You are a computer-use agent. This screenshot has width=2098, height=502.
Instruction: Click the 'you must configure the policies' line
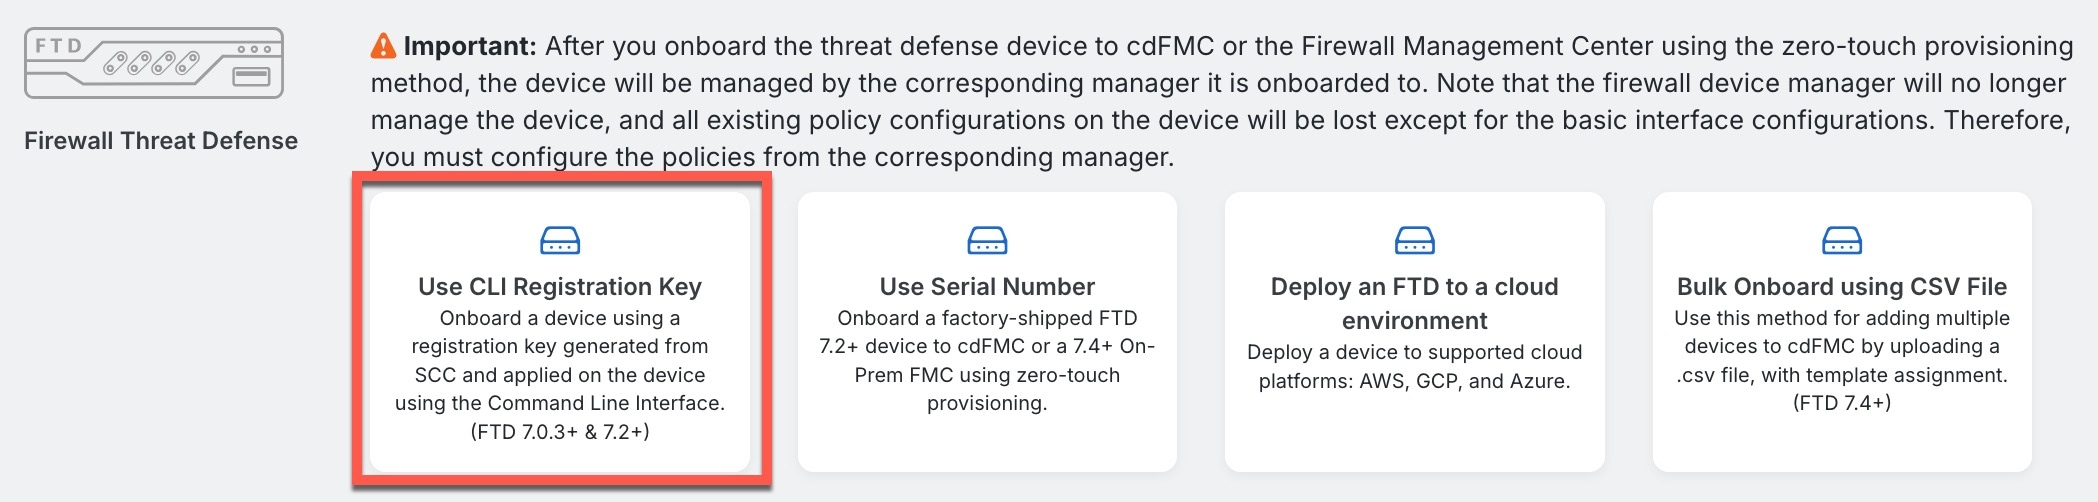tap(772, 158)
